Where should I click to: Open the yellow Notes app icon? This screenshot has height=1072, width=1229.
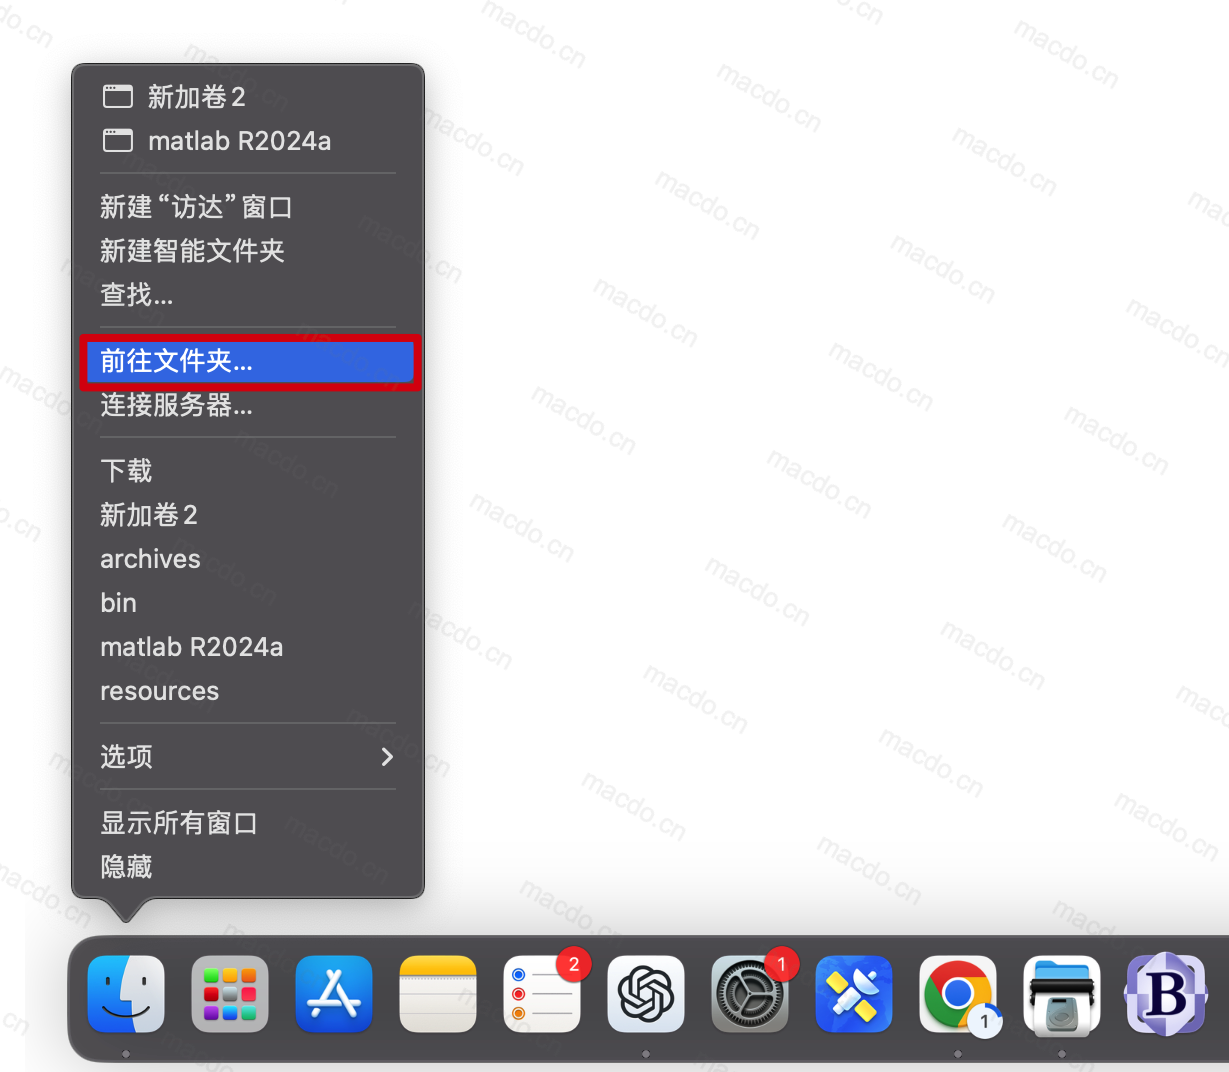(438, 993)
